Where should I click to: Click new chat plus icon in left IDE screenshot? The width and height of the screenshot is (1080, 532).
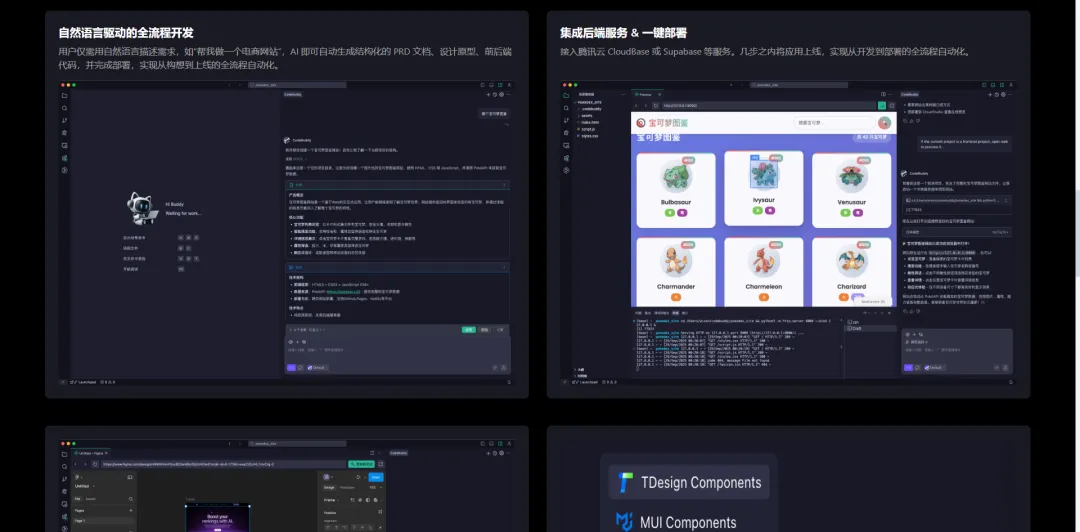pos(488,94)
